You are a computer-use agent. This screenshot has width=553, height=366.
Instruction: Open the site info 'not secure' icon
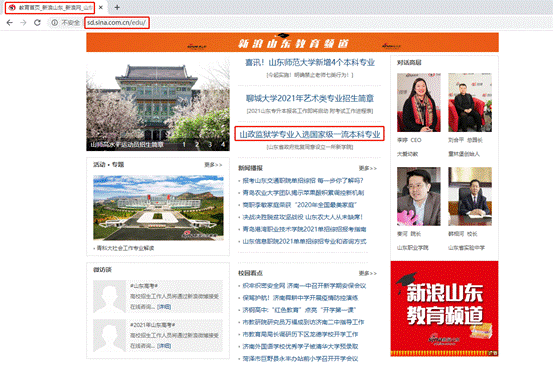(54, 23)
